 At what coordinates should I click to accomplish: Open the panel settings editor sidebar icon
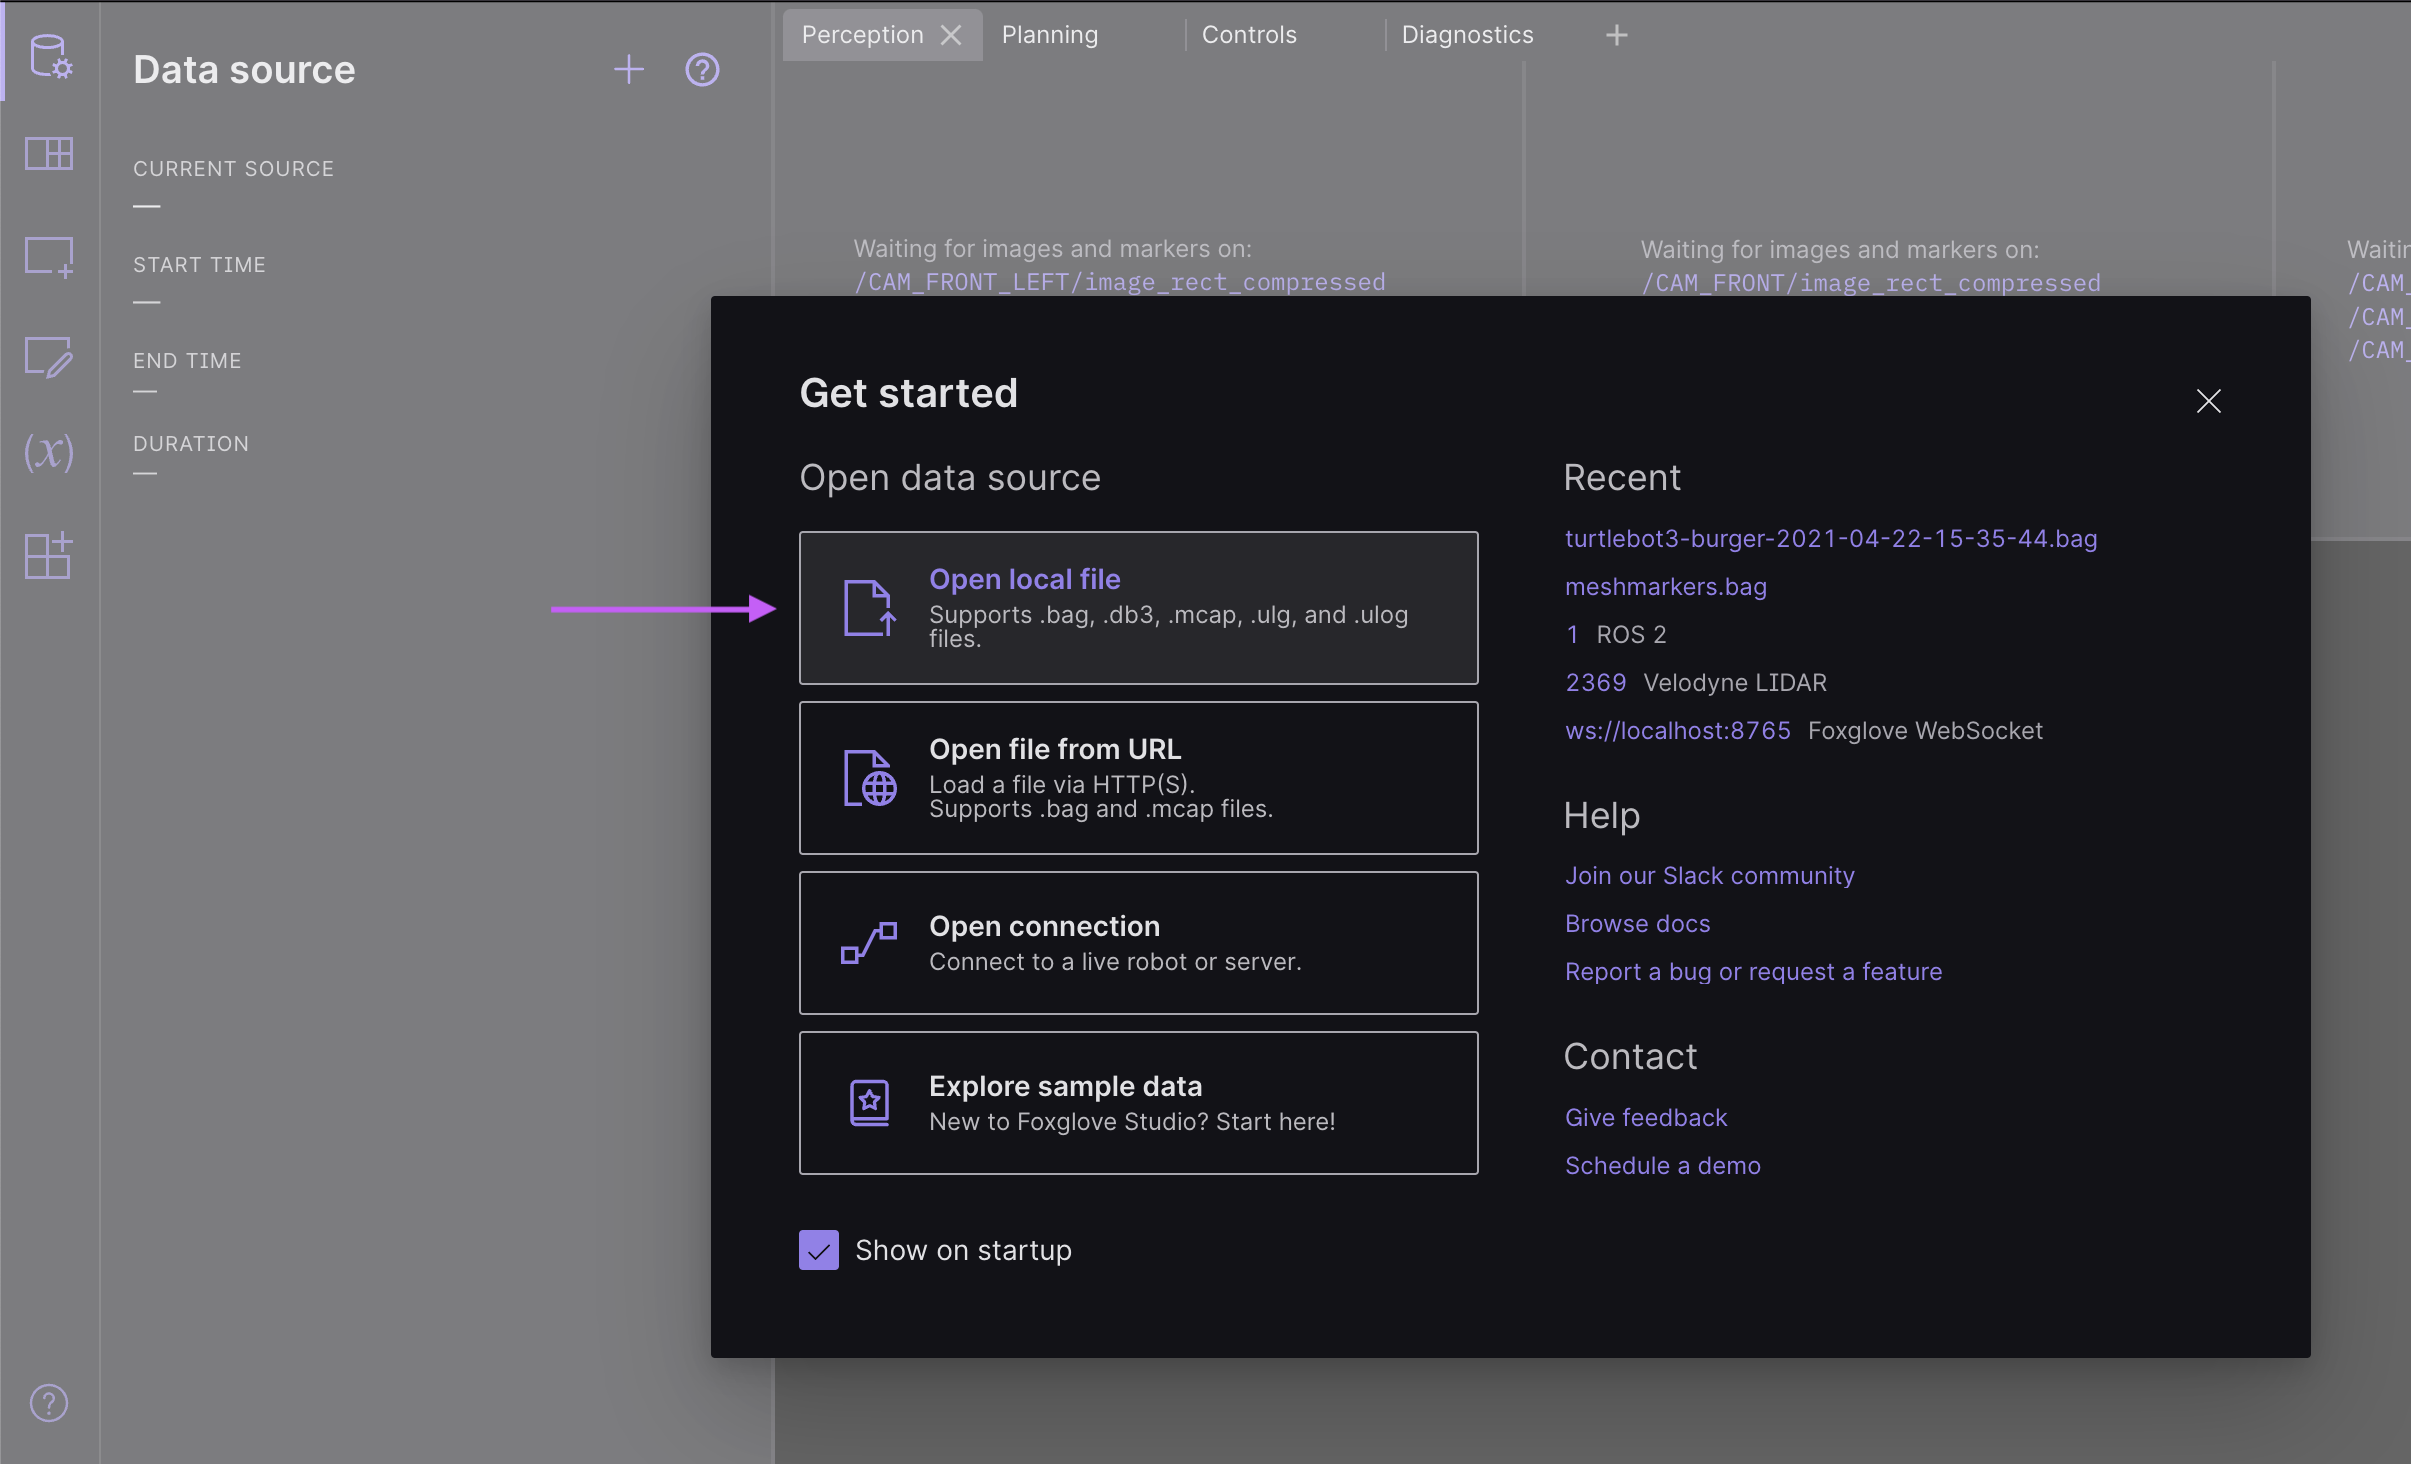tap(48, 357)
